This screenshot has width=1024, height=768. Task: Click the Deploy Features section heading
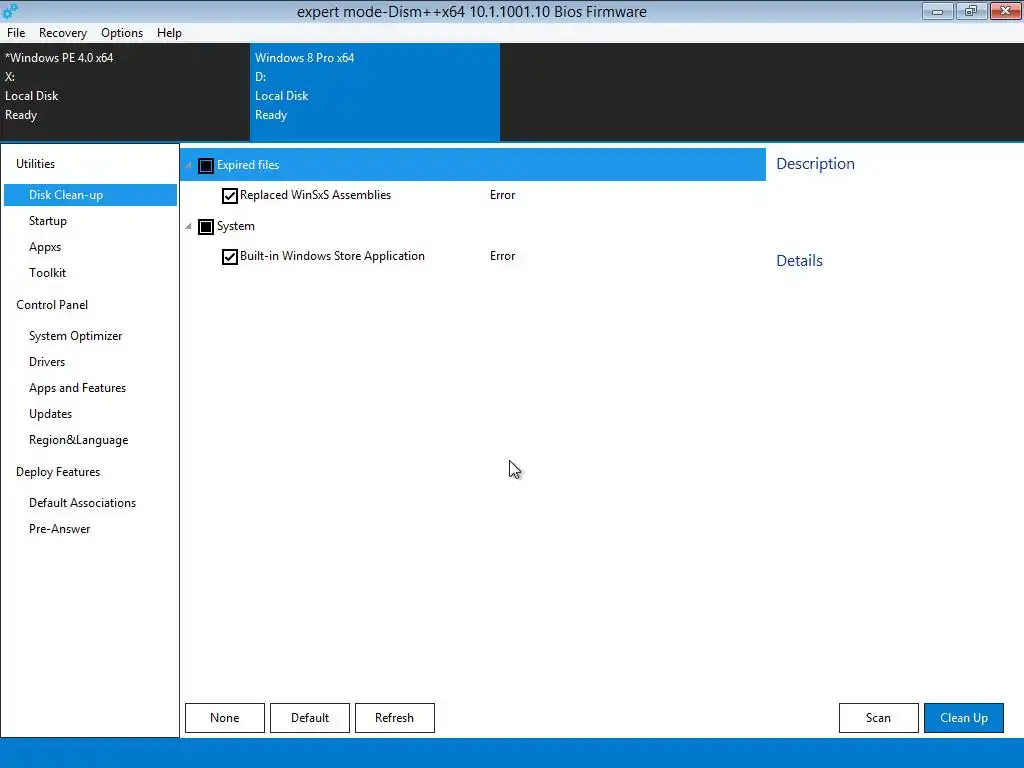click(58, 472)
